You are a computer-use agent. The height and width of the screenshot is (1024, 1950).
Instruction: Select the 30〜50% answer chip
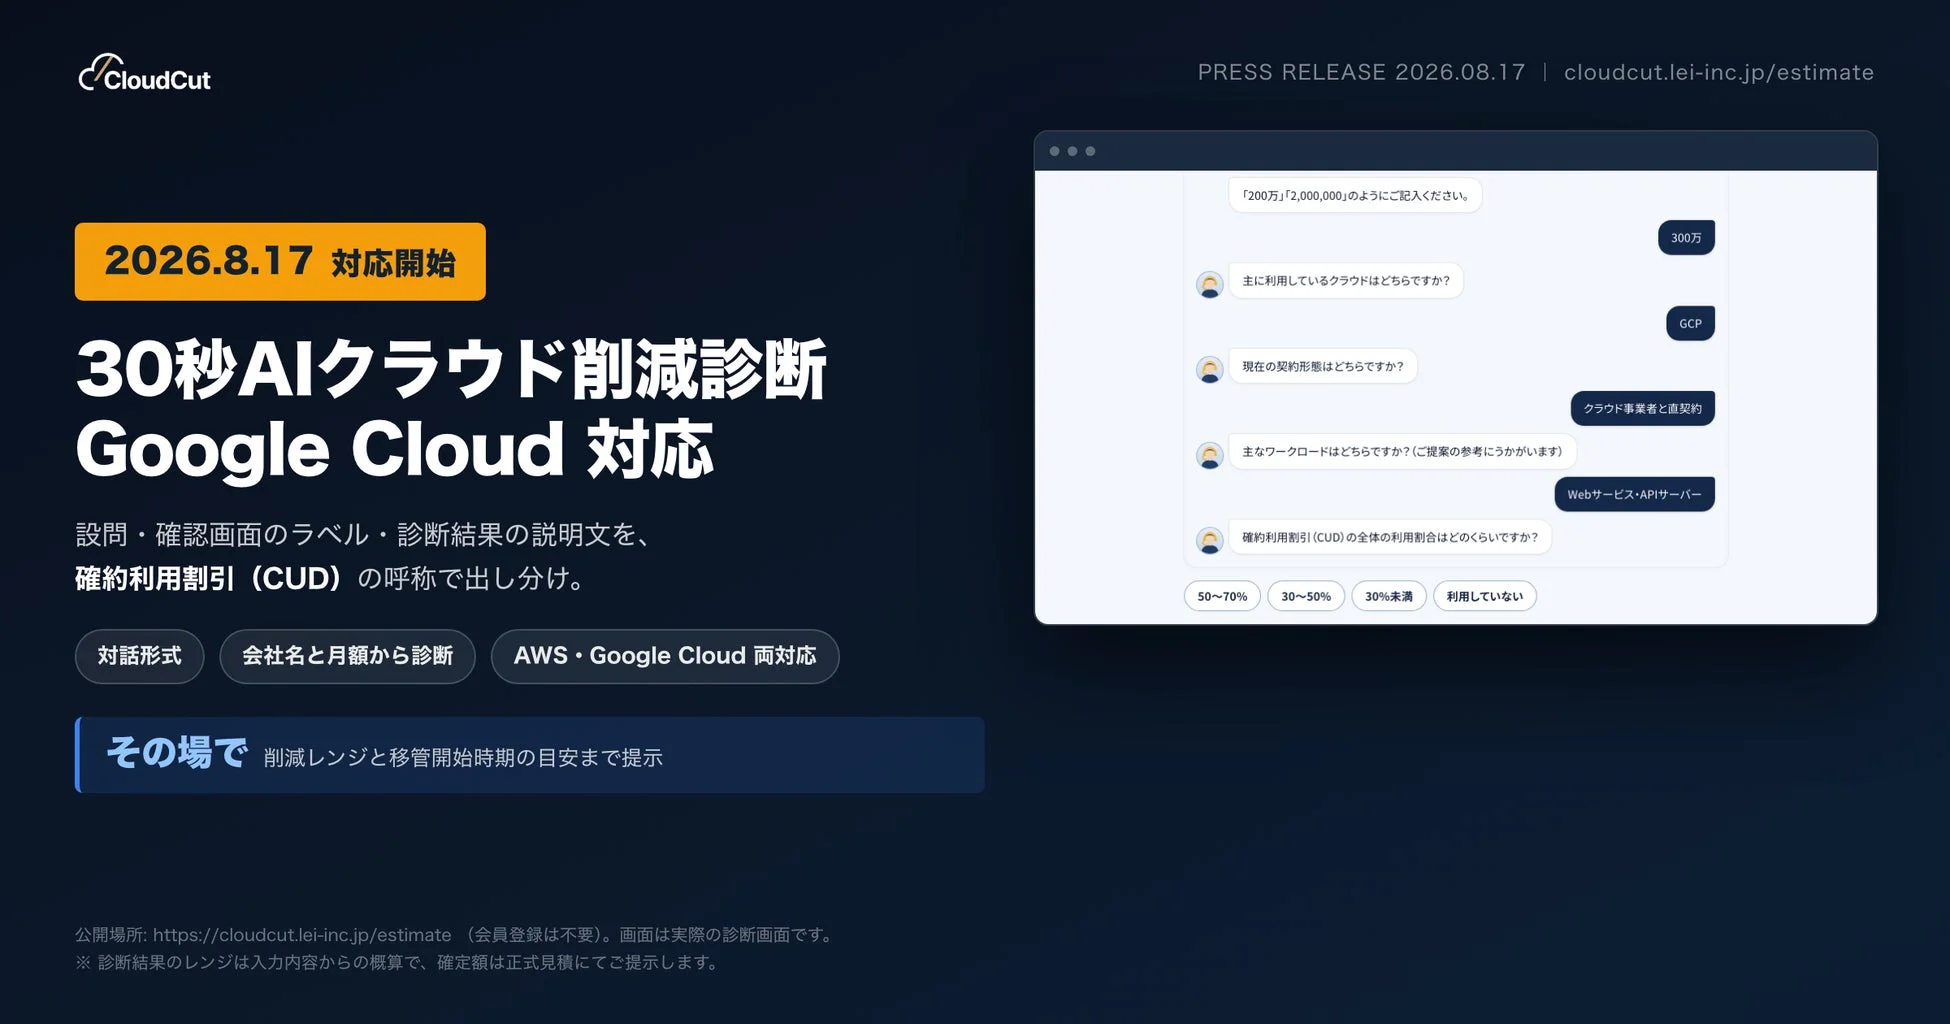(x=1306, y=596)
